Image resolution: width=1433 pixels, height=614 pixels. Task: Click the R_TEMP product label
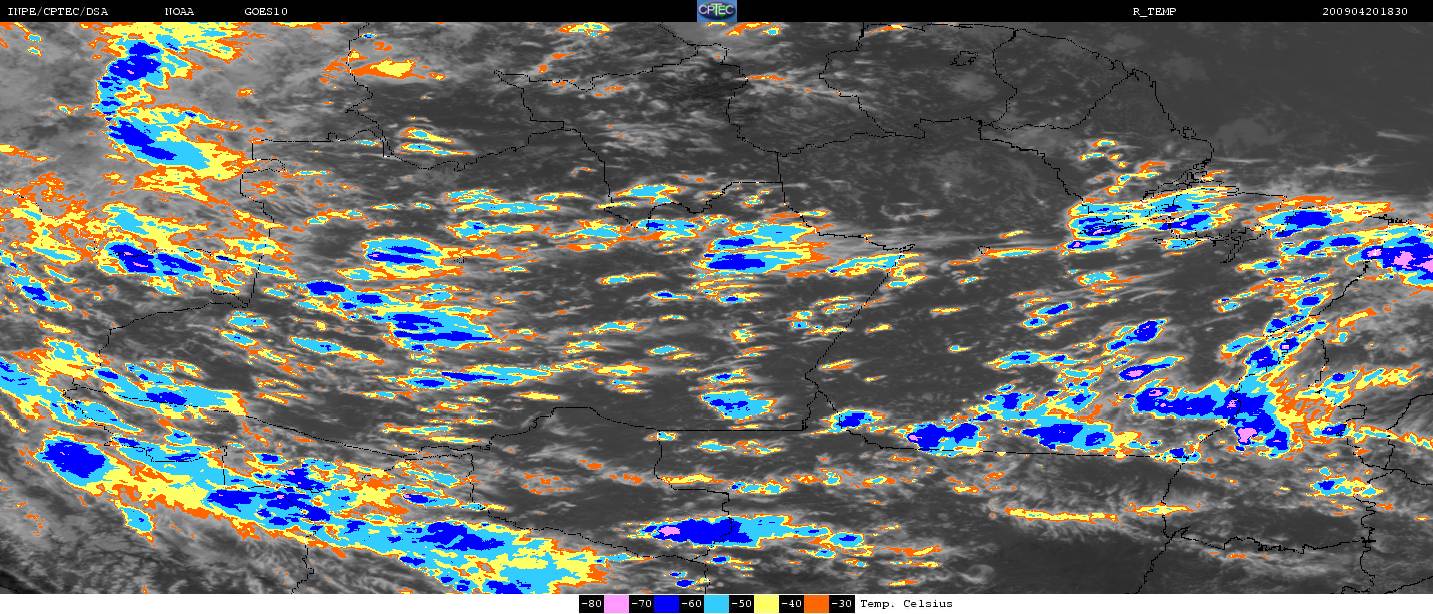(1154, 12)
